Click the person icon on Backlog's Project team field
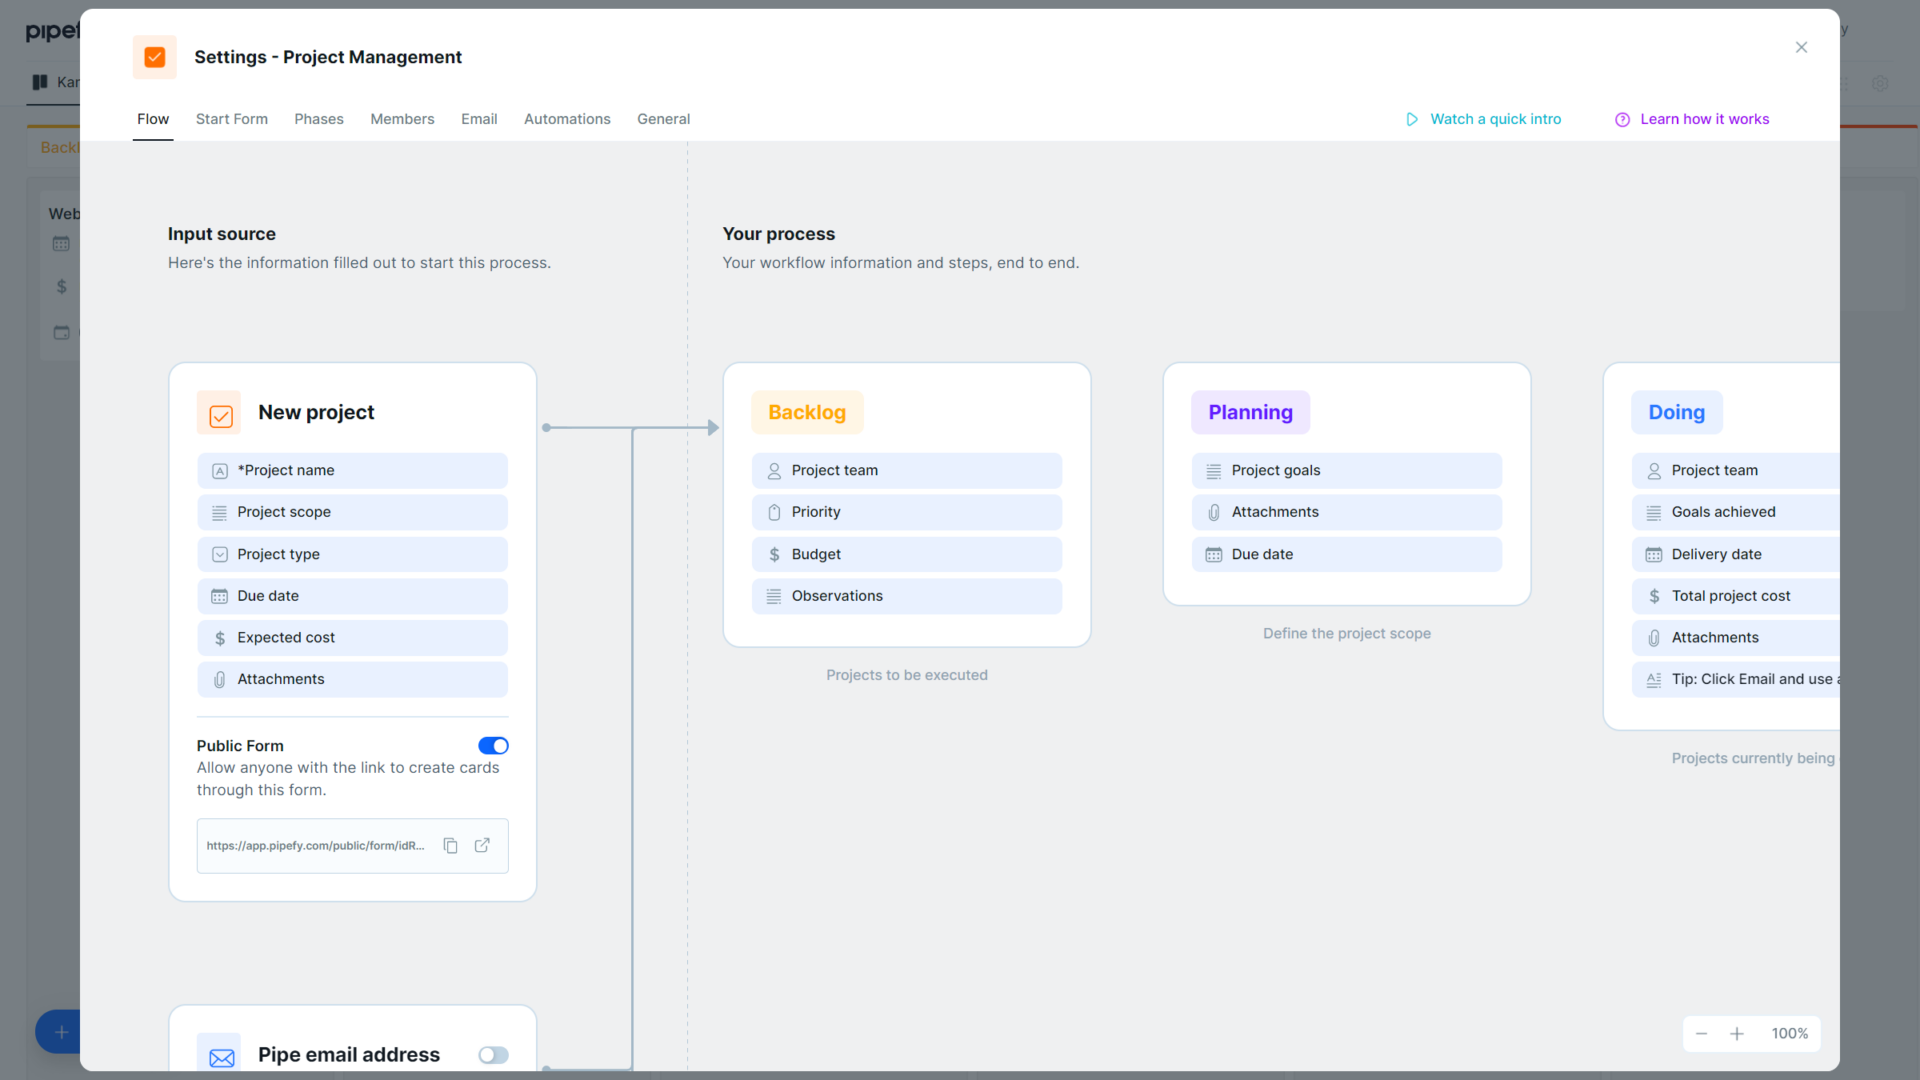This screenshot has width=1920, height=1080. [x=772, y=470]
